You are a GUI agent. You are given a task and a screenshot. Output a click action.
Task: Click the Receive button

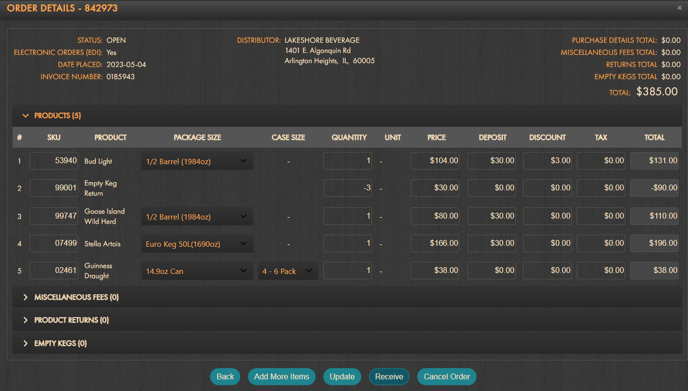point(389,377)
